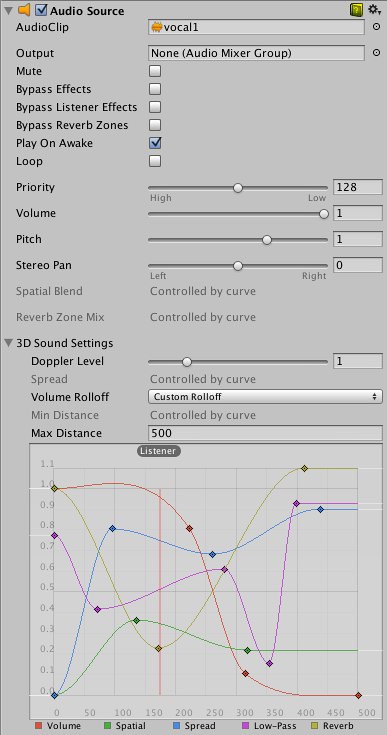Select the Volume curve end keyframe at zero

pyautogui.click(x=358, y=695)
